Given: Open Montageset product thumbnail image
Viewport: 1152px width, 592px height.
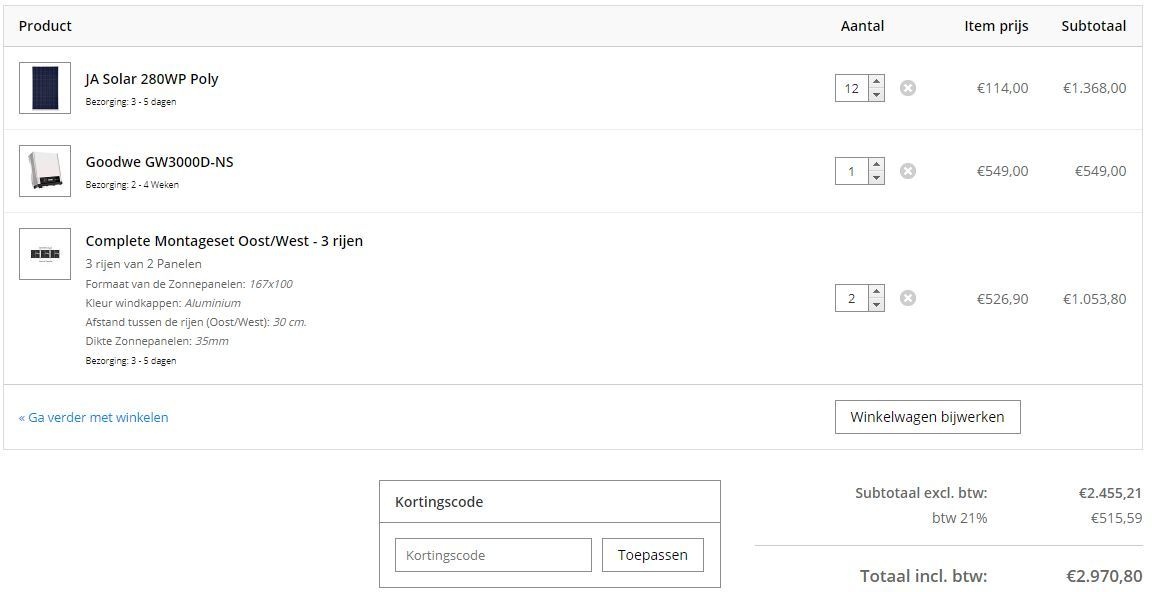Looking at the screenshot, I should [x=45, y=254].
